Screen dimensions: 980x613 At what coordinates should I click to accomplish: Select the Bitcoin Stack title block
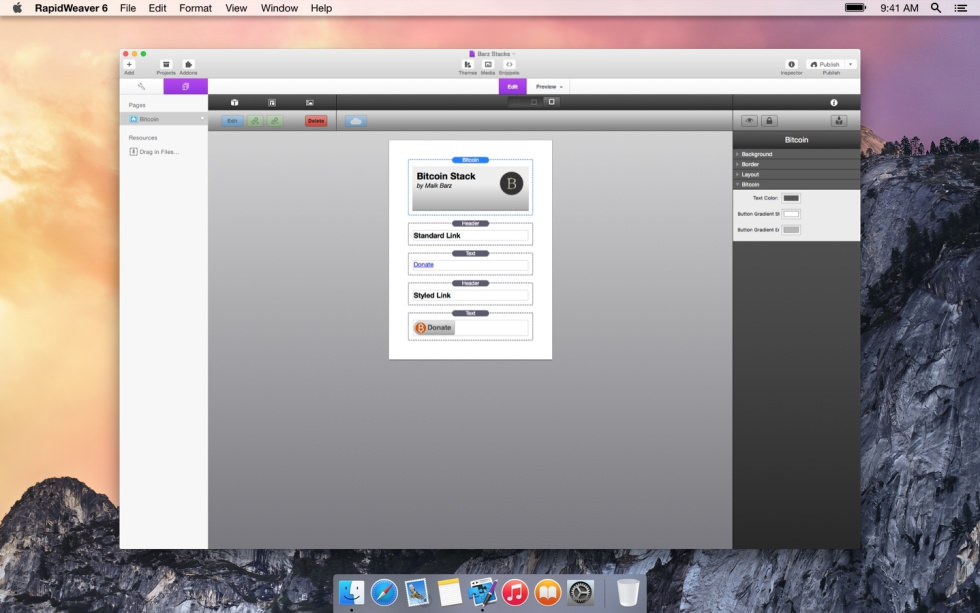[470, 187]
